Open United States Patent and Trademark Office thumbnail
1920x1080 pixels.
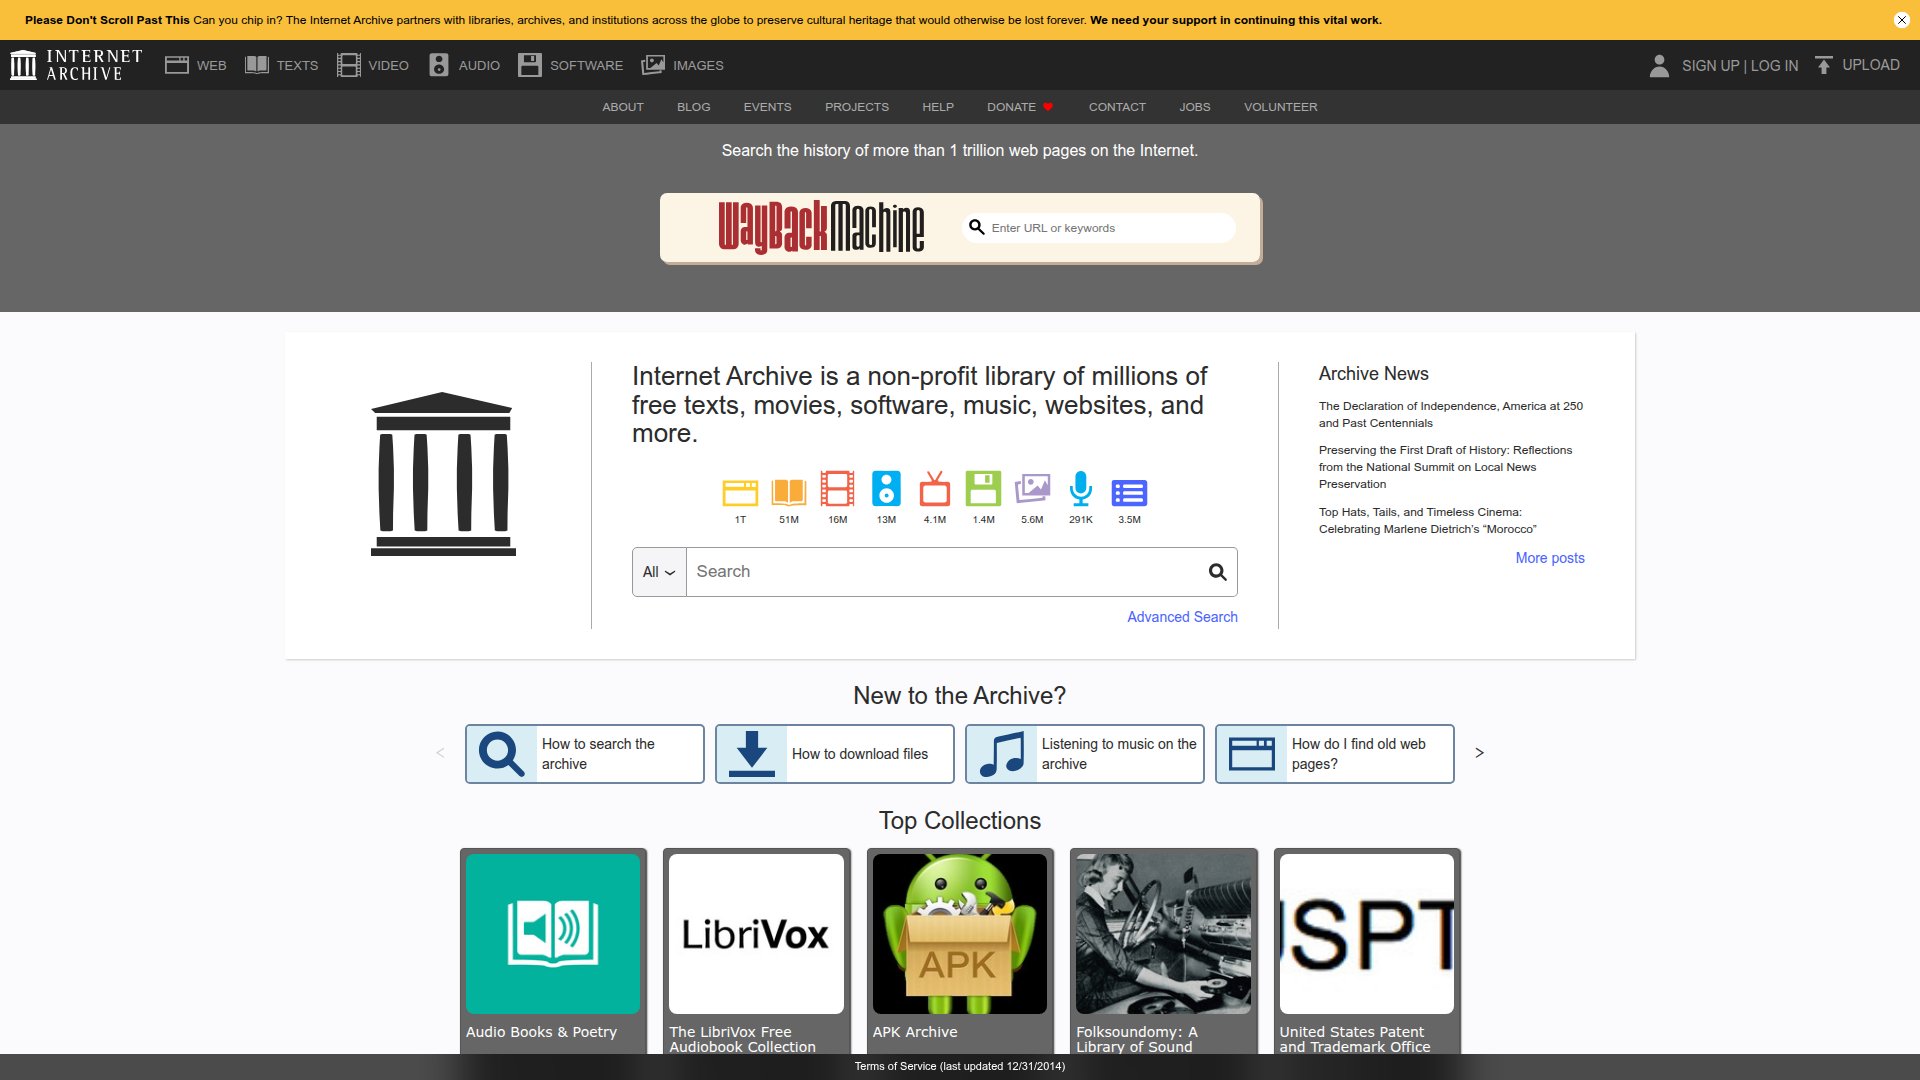coord(1367,934)
